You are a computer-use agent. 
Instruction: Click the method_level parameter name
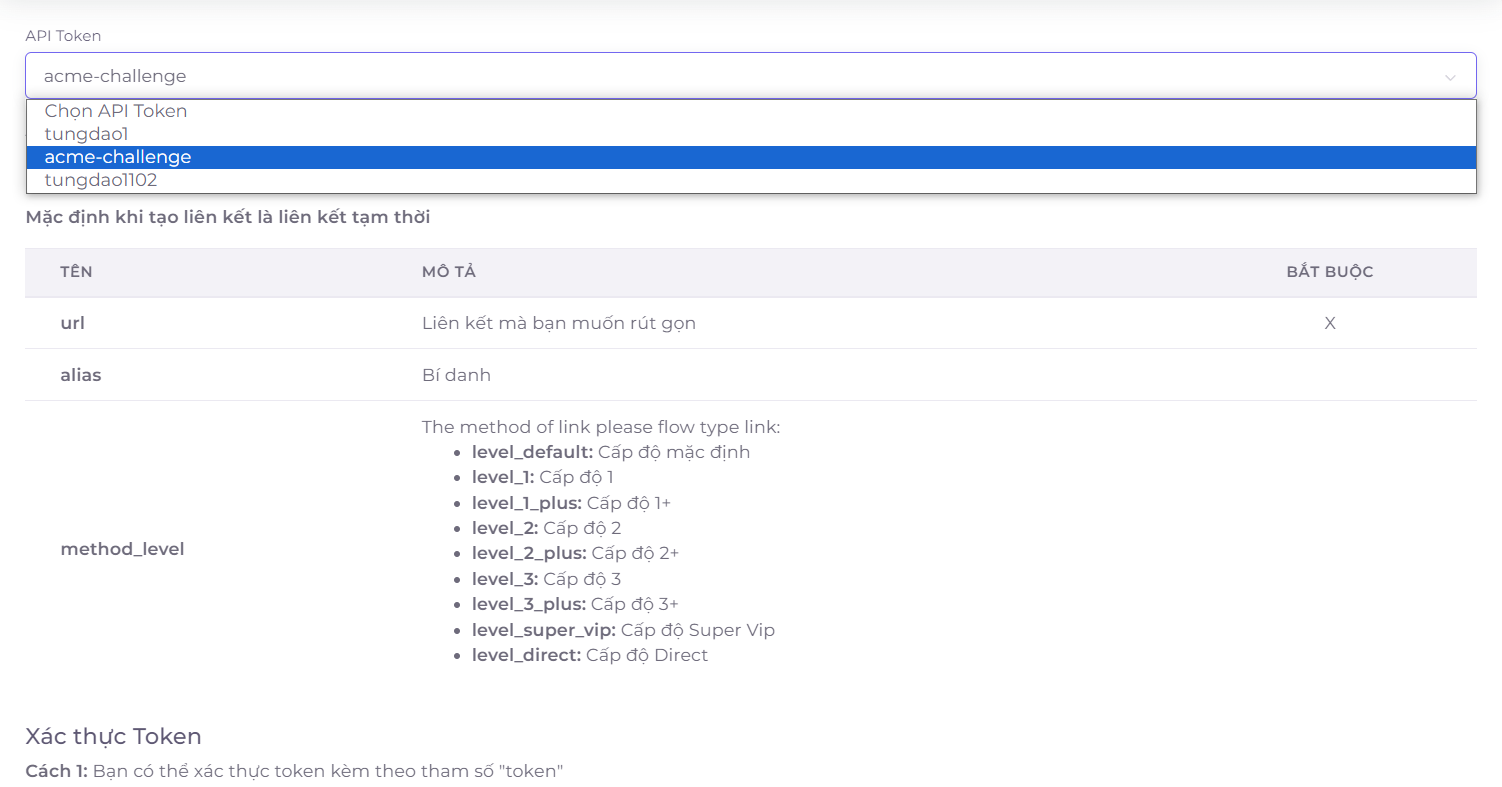(122, 549)
